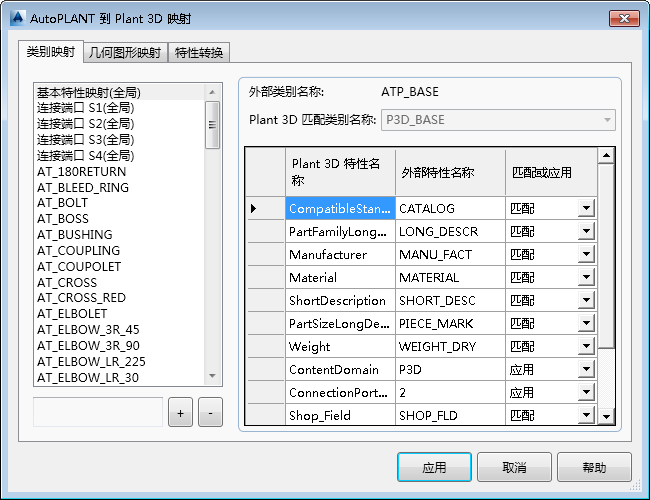
Task: Click the row selector arrow for CATALOG row
Action: (265, 208)
